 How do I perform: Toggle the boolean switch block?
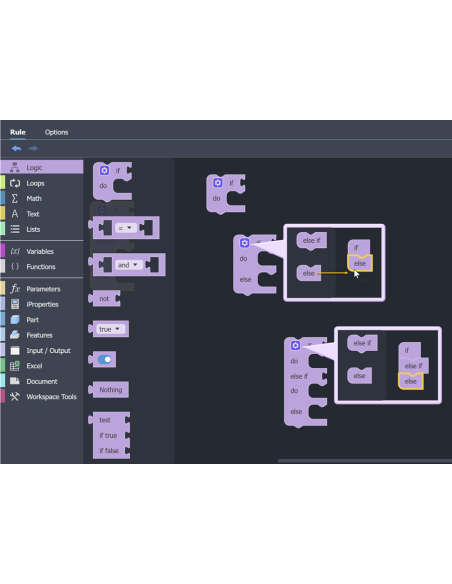click(x=104, y=359)
